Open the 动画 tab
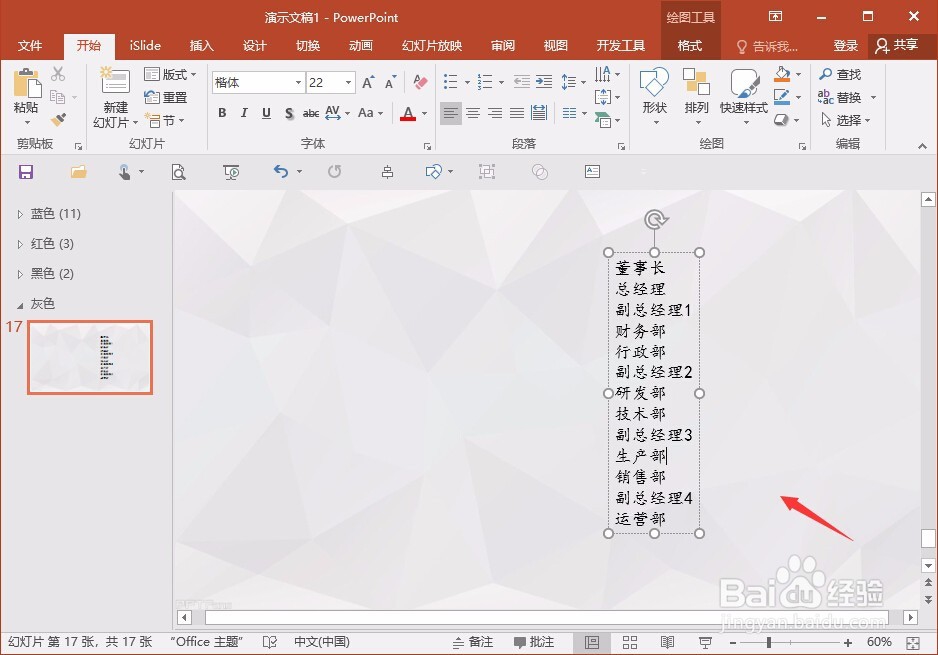This screenshot has height=655, width=938. coord(361,45)
